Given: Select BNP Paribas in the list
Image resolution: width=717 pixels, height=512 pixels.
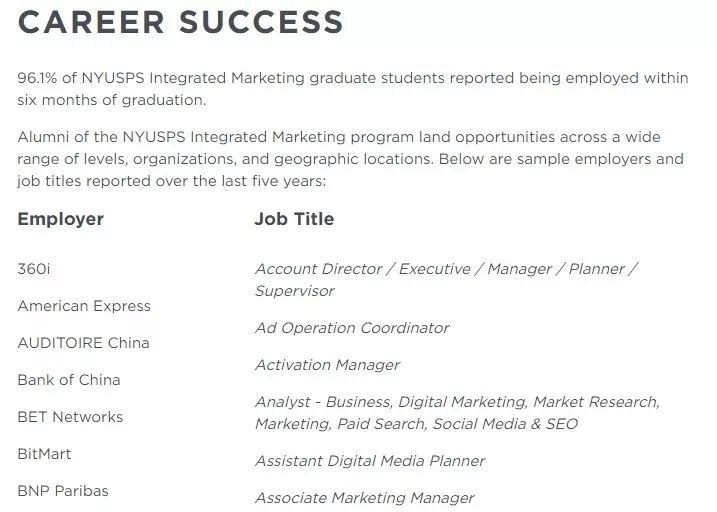Looking at the screenshot, I should point(63,491).
